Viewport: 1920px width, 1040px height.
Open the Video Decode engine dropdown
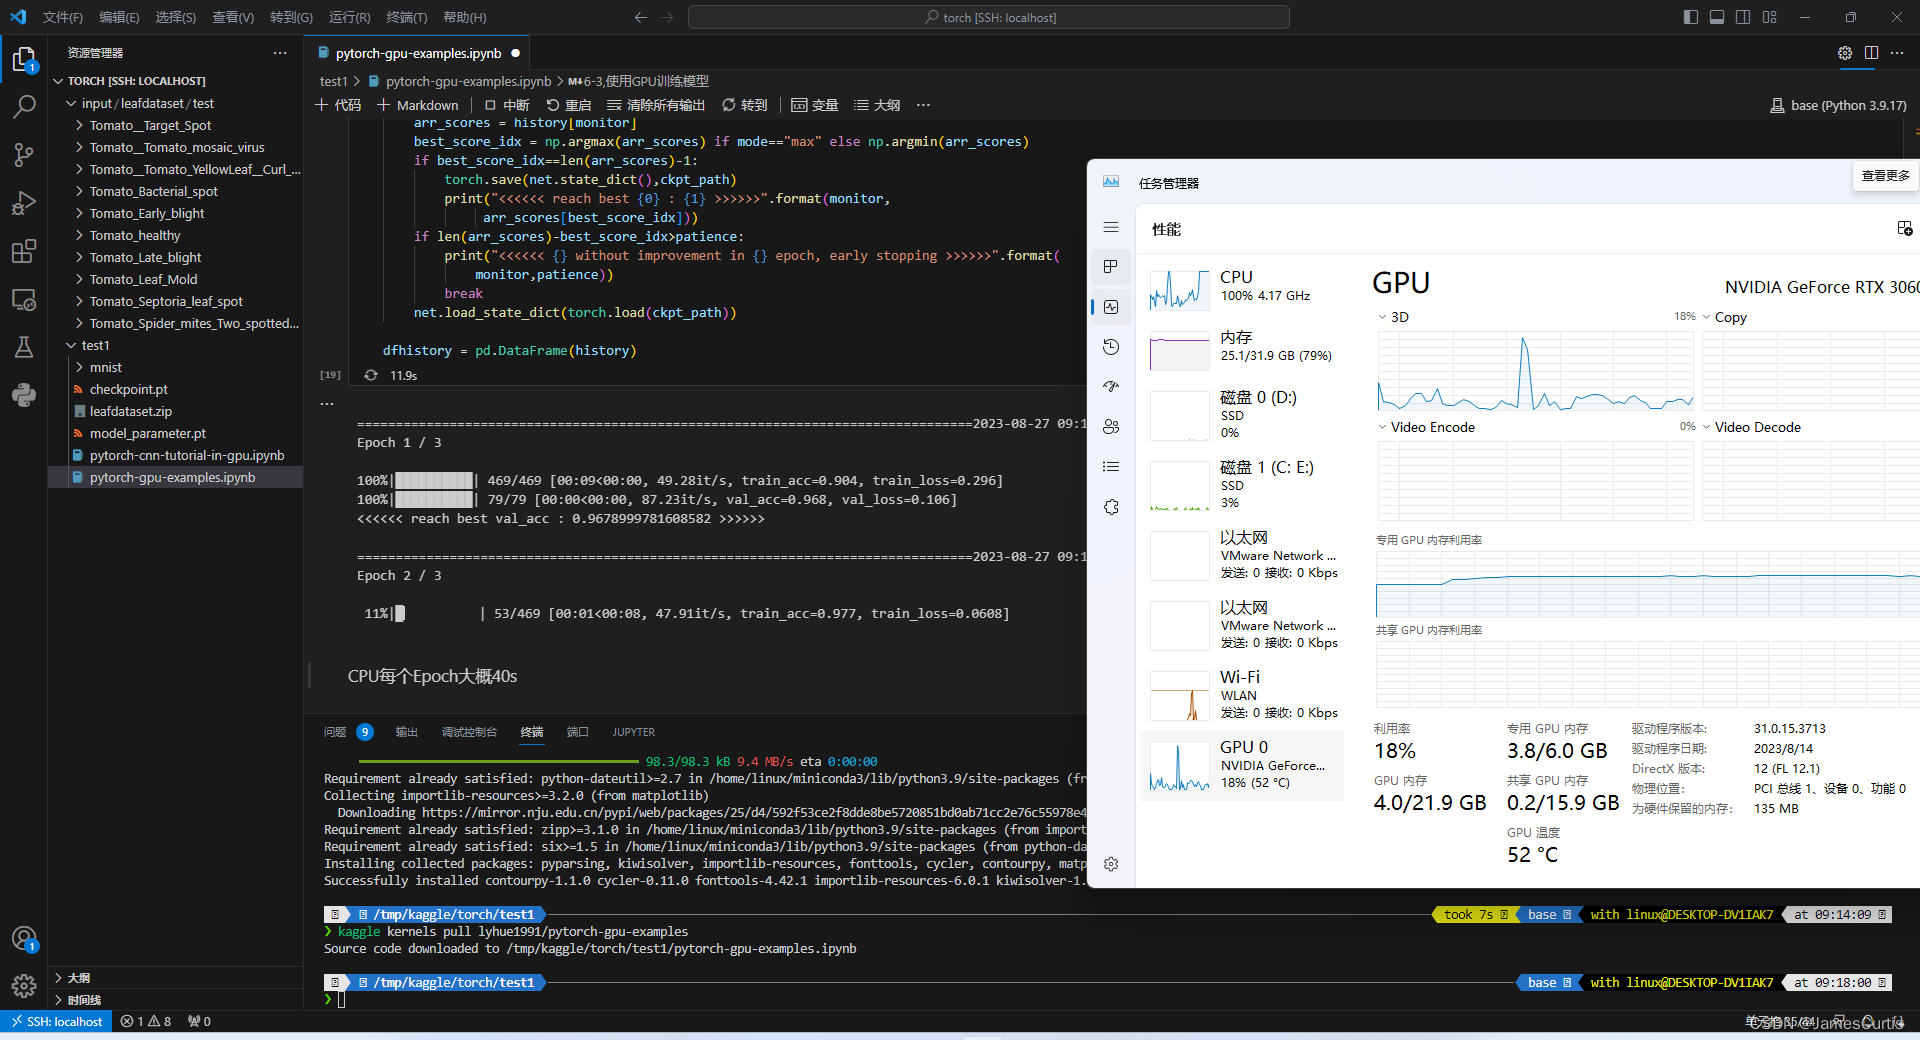click(x=1706, y=427)
